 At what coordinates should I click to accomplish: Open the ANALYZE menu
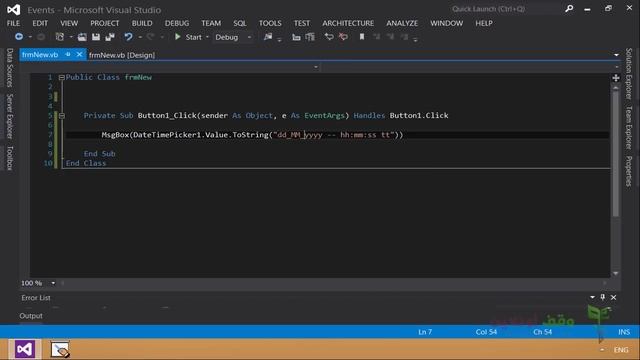[x=402, y=23]
